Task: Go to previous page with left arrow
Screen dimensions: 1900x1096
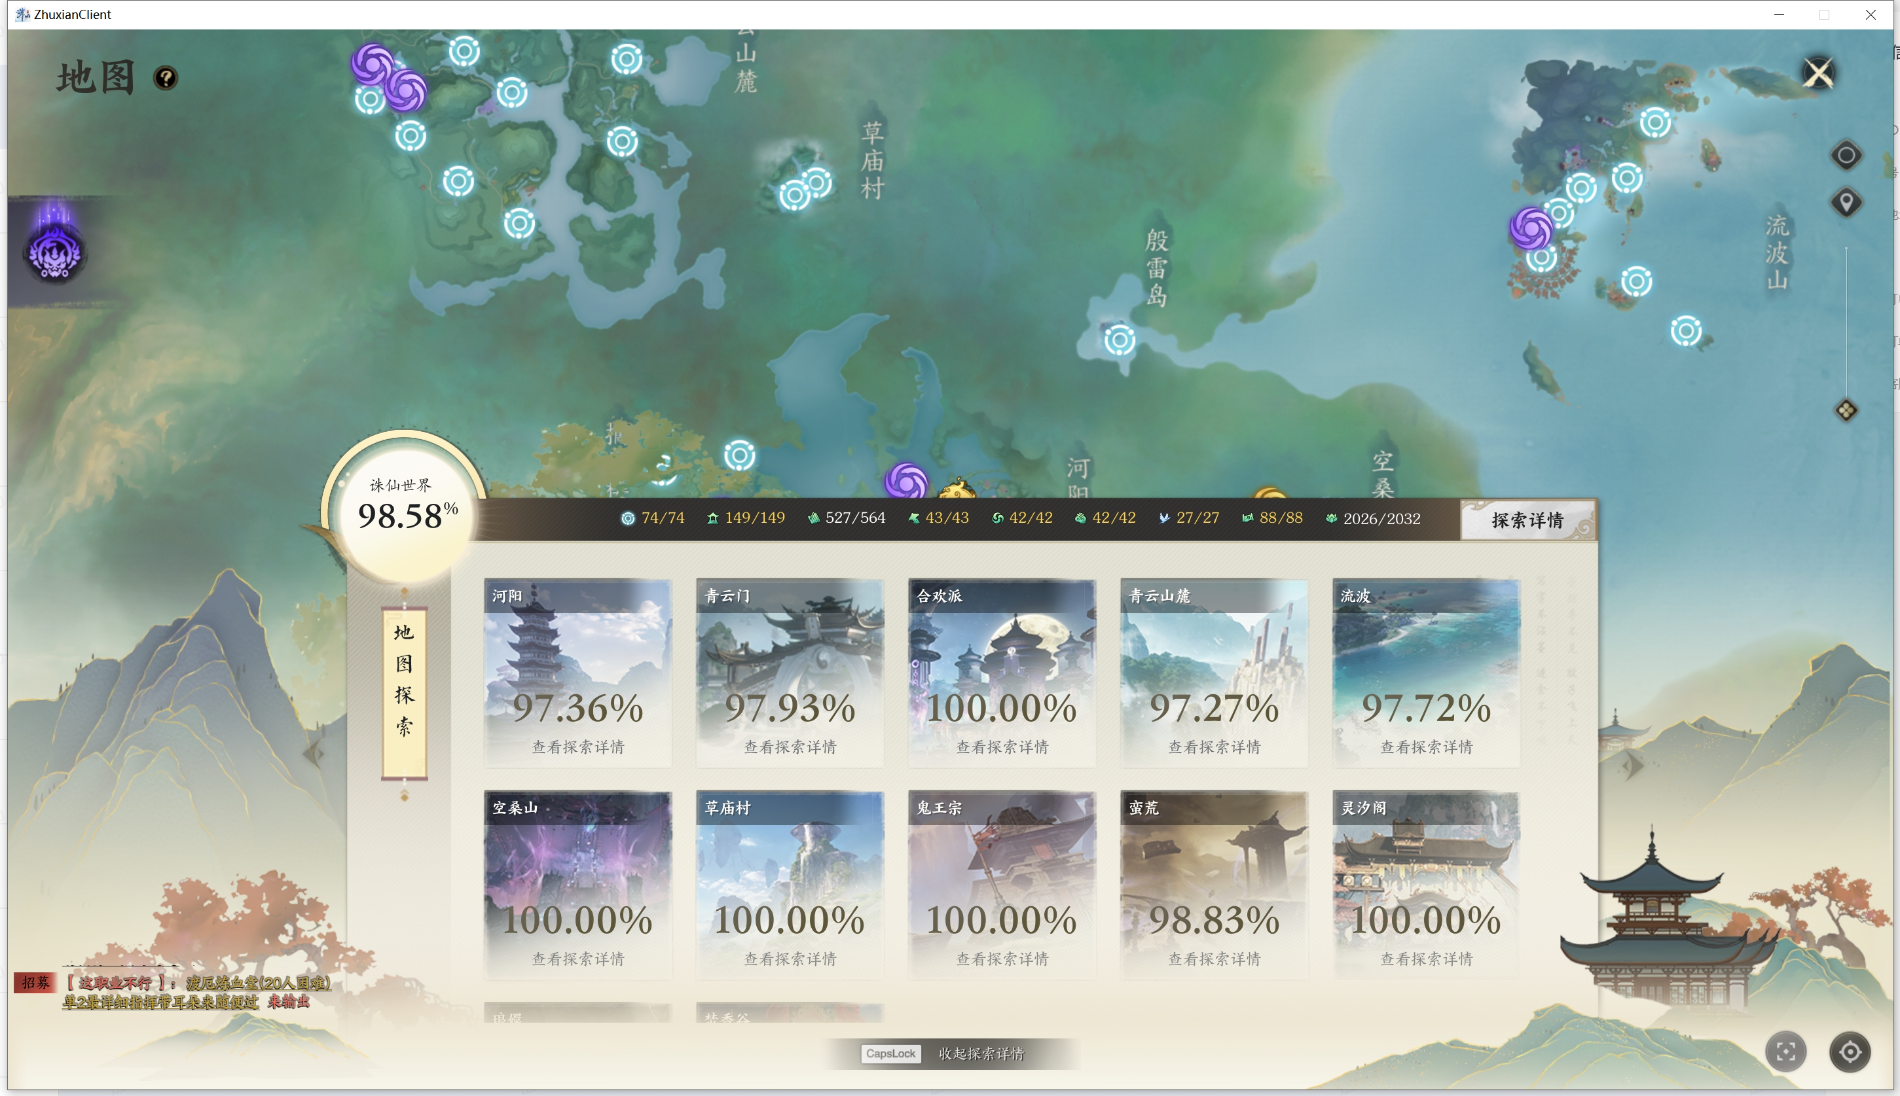Action: [314, 752]
